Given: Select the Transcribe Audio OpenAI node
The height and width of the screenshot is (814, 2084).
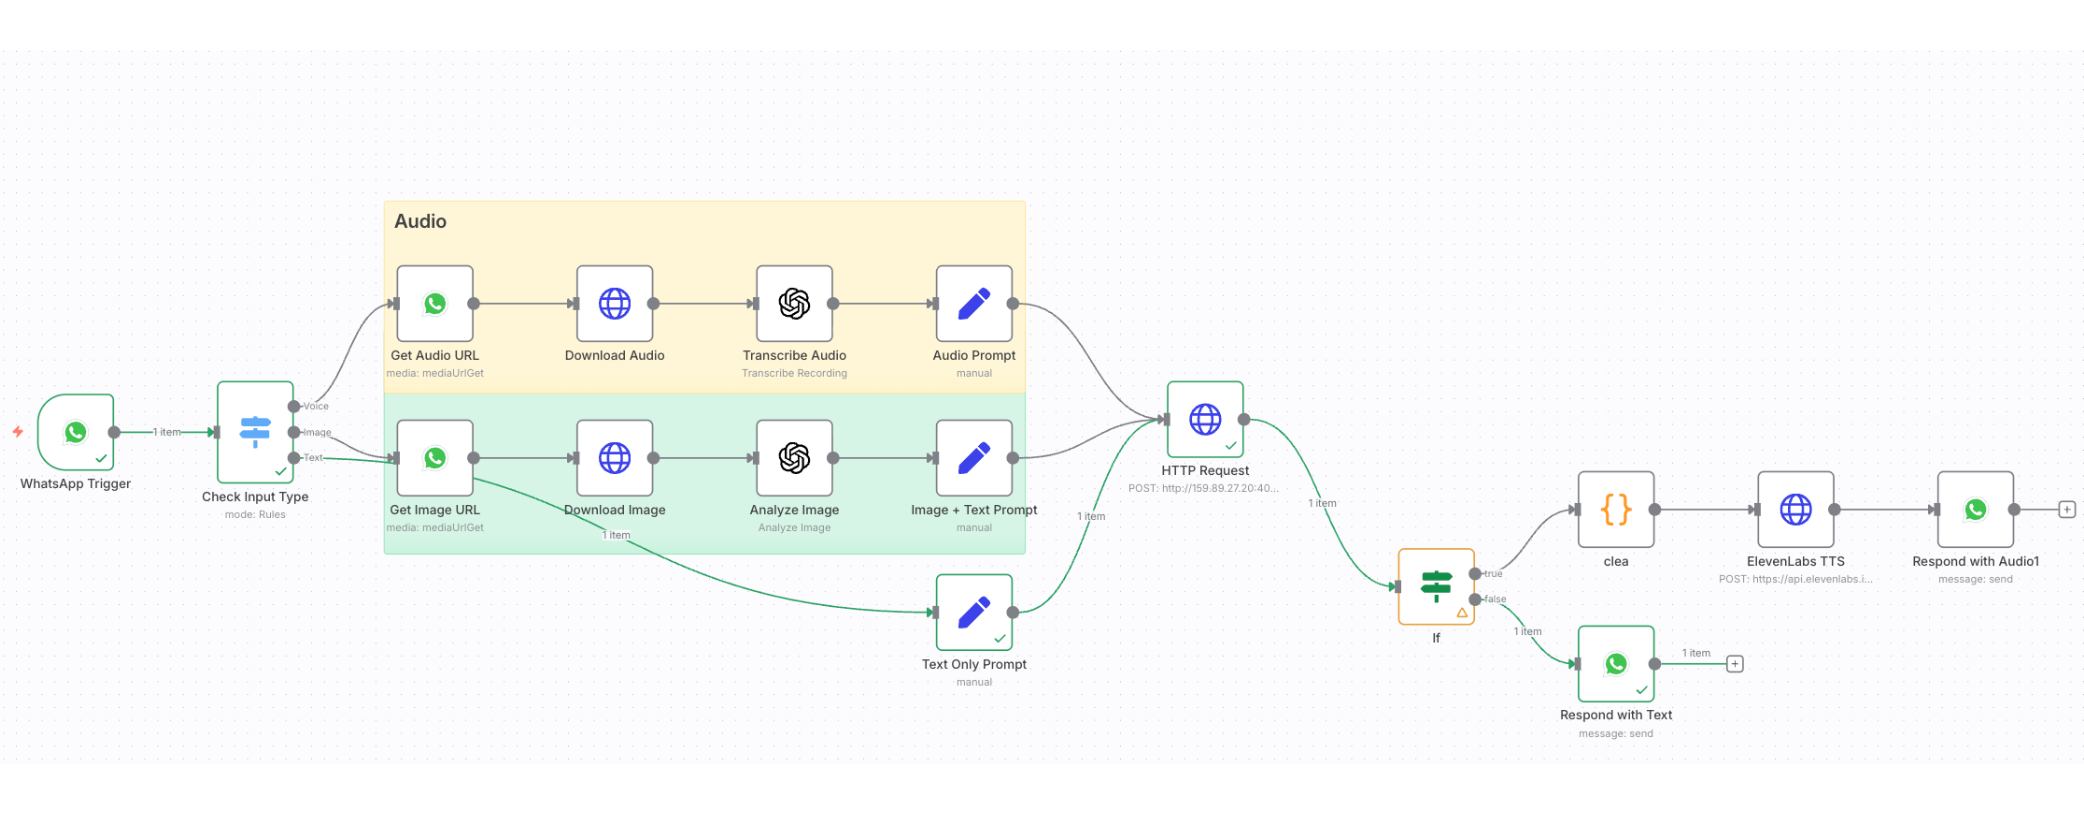Looking at the screenshot, I should [794, 304].
